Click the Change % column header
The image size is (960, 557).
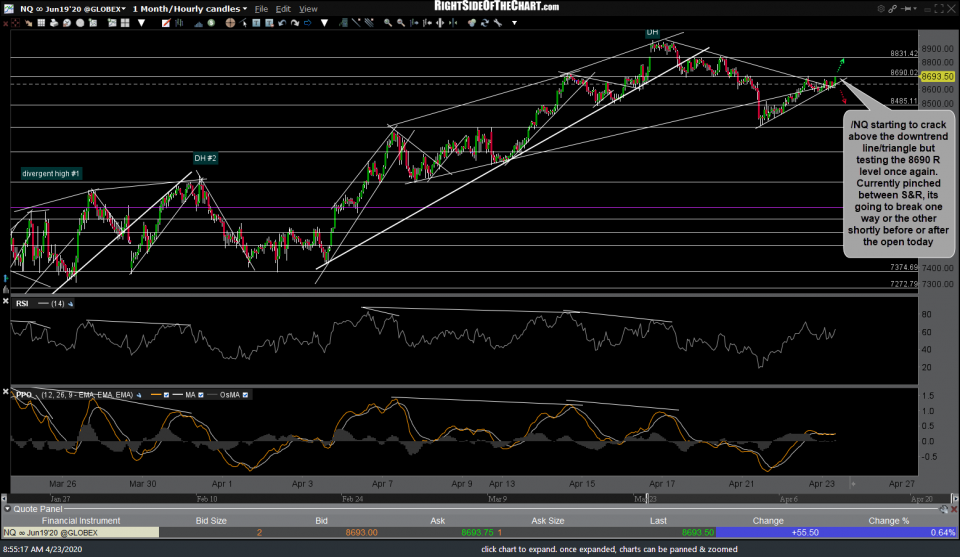pos(888,521)
